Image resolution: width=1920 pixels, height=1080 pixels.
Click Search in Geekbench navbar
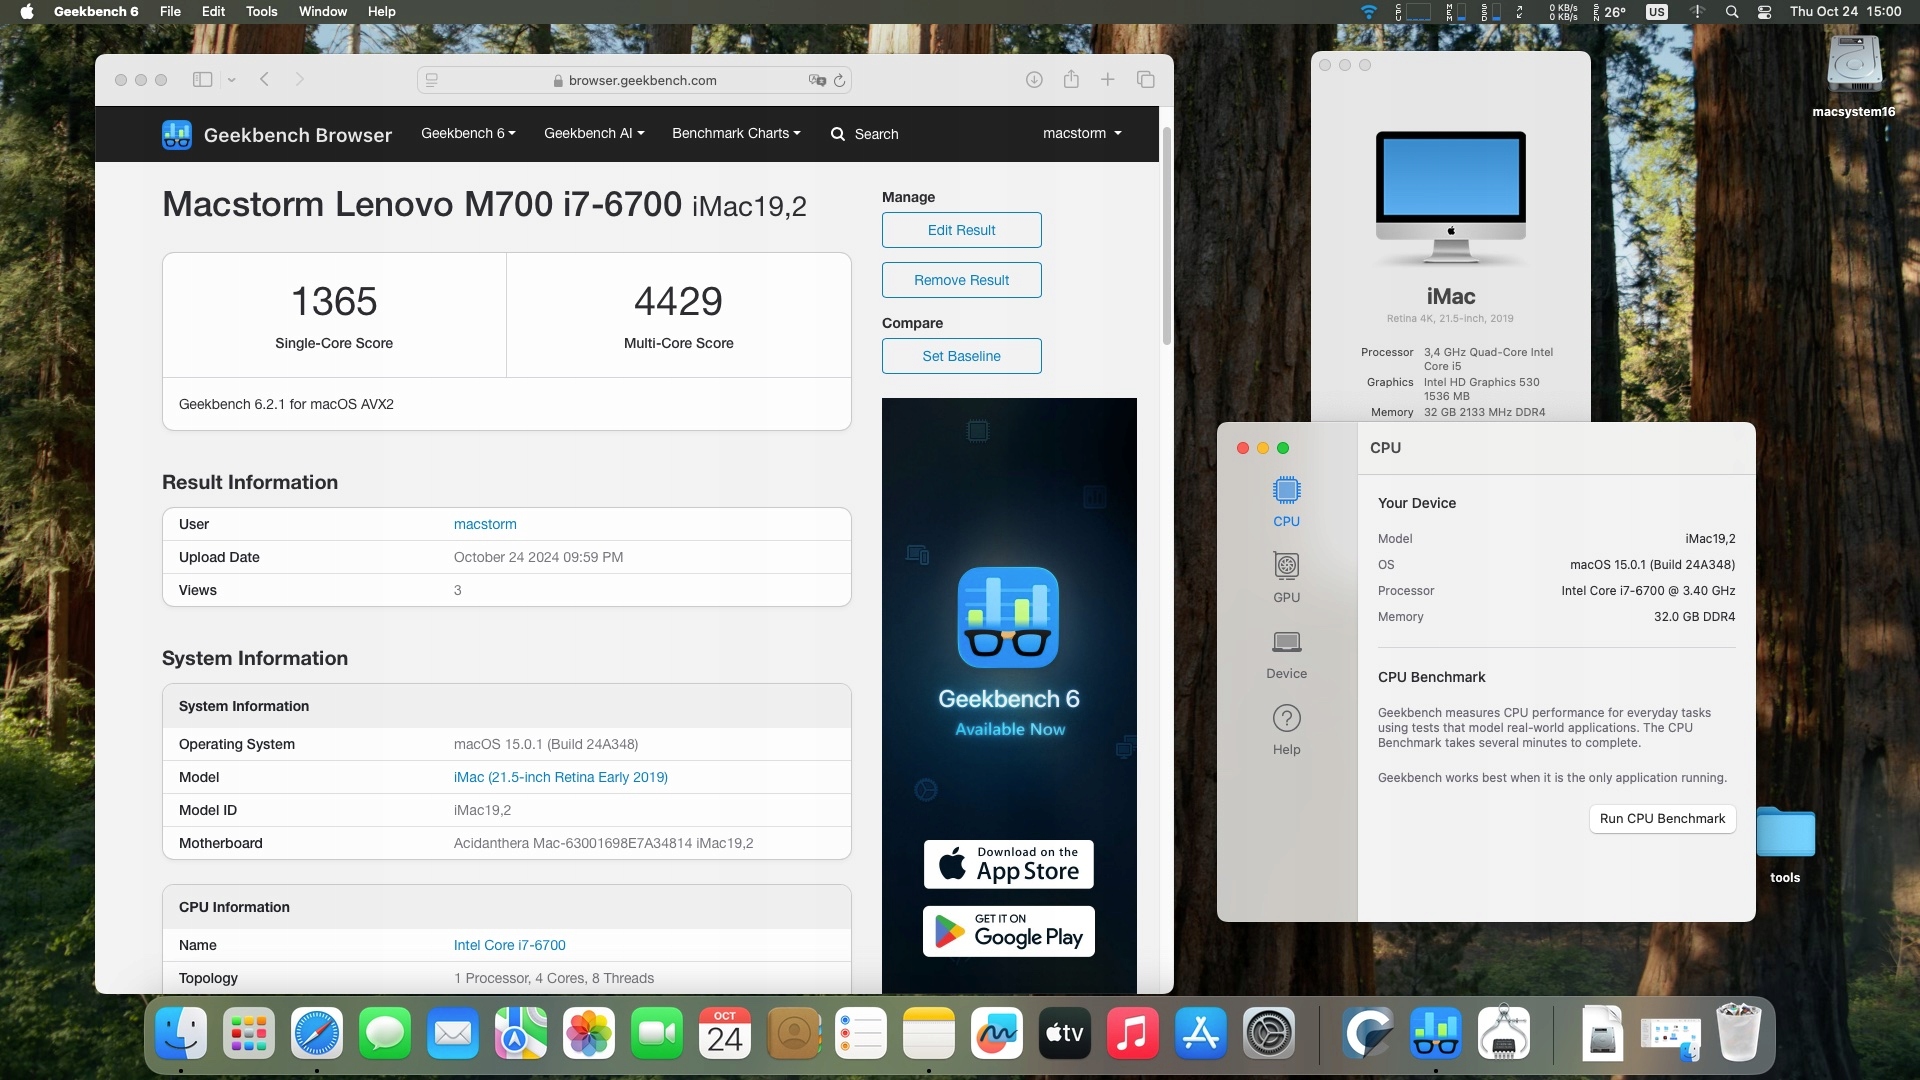click(865, 134)
